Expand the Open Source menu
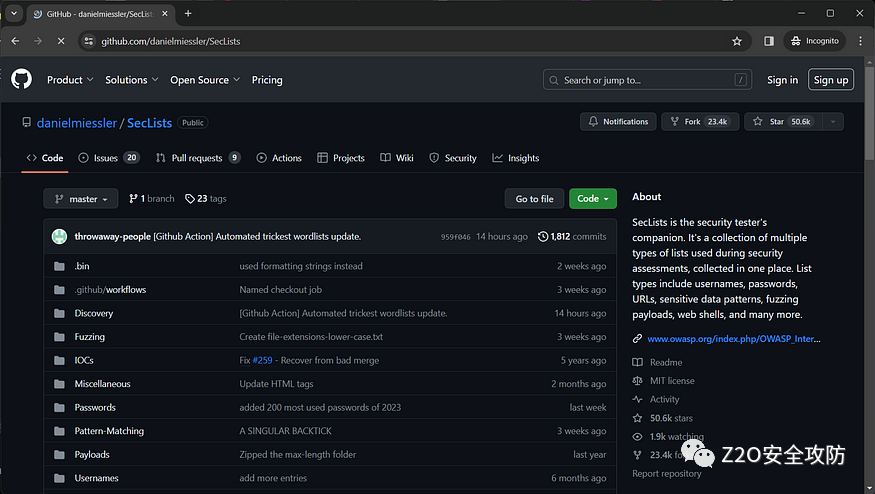 point(205,80)
